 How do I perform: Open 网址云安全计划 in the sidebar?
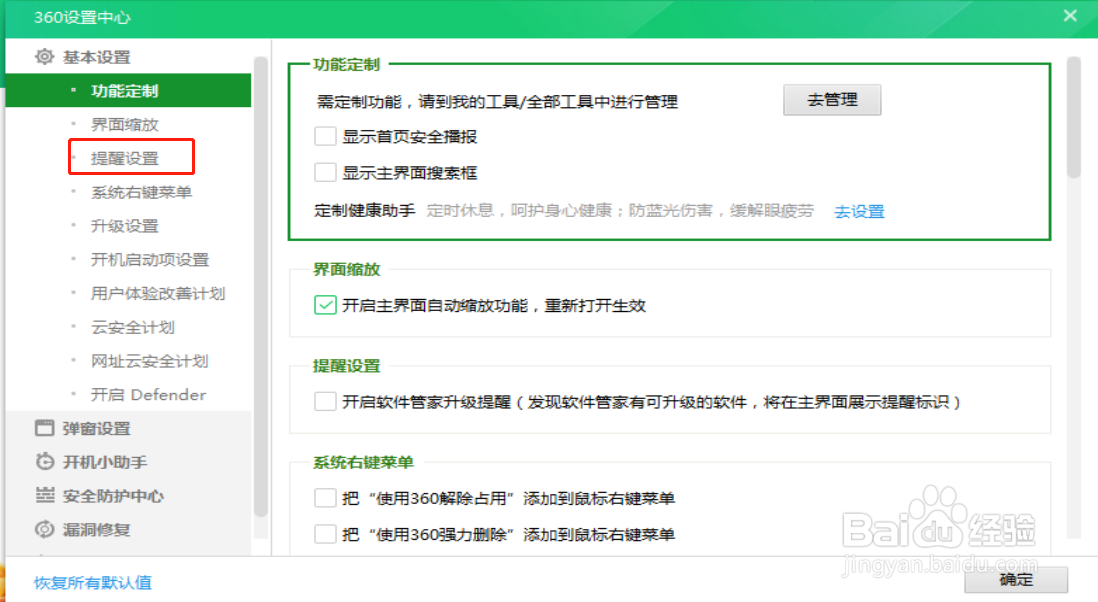click(150, 360)
